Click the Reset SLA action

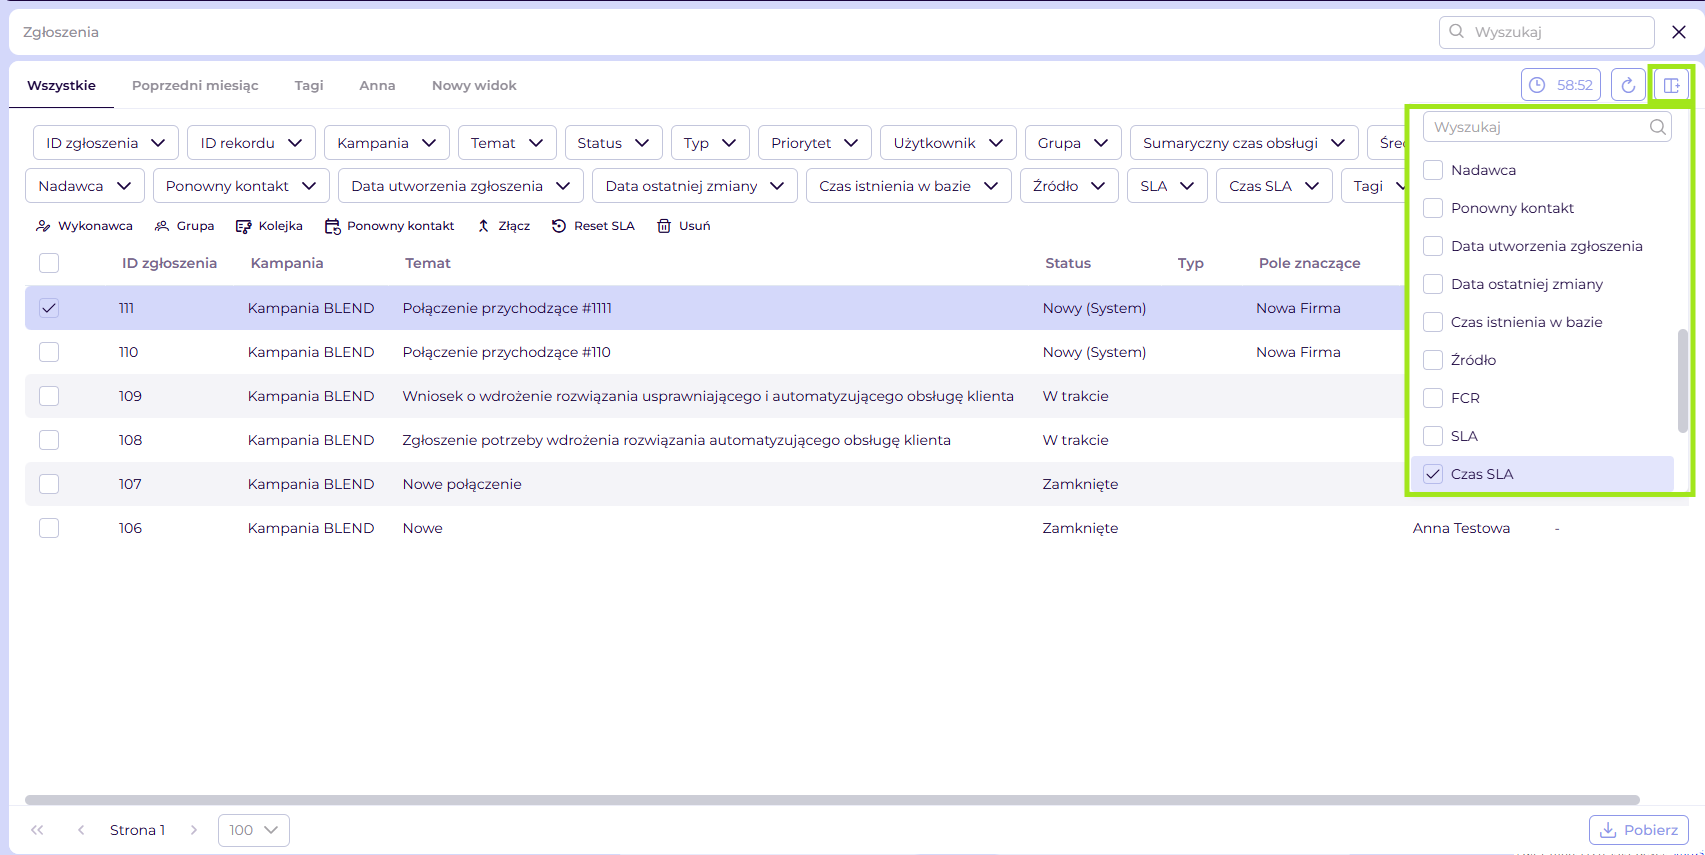593,226
